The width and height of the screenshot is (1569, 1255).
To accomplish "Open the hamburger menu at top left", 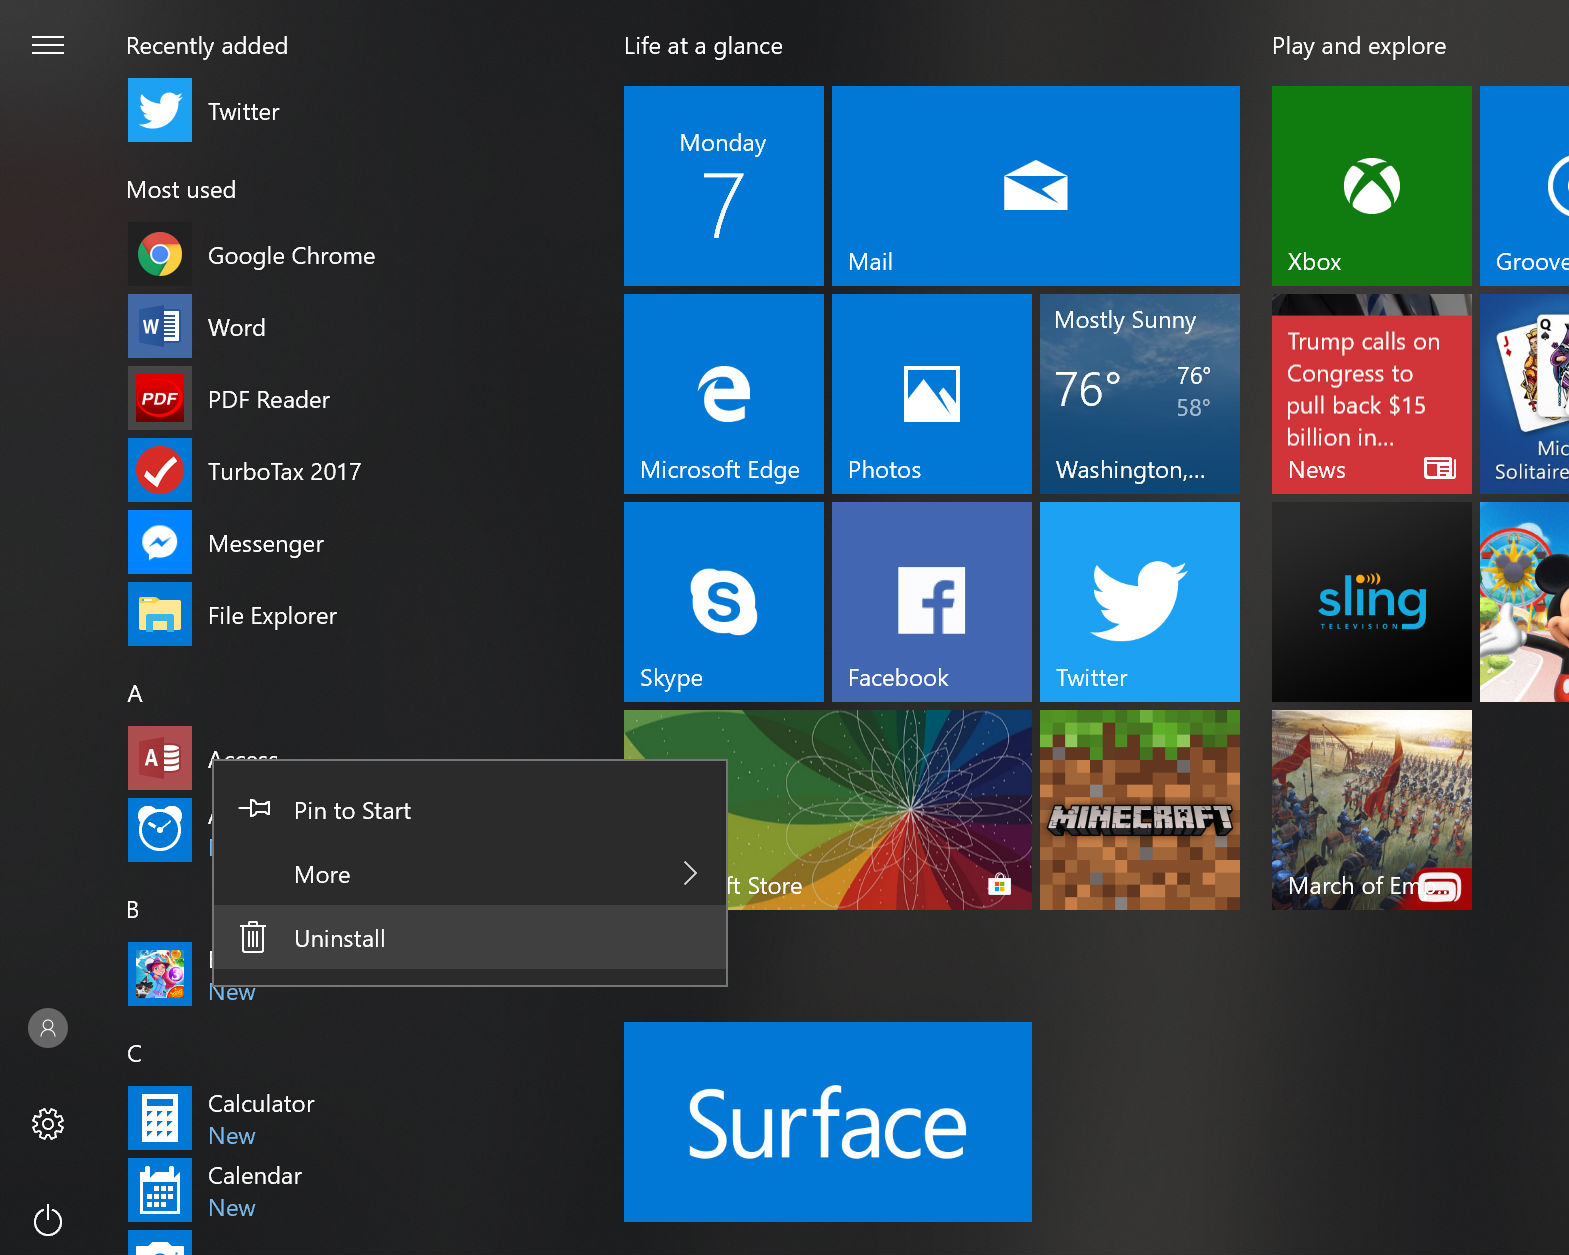I will click(x=48, y=45).
